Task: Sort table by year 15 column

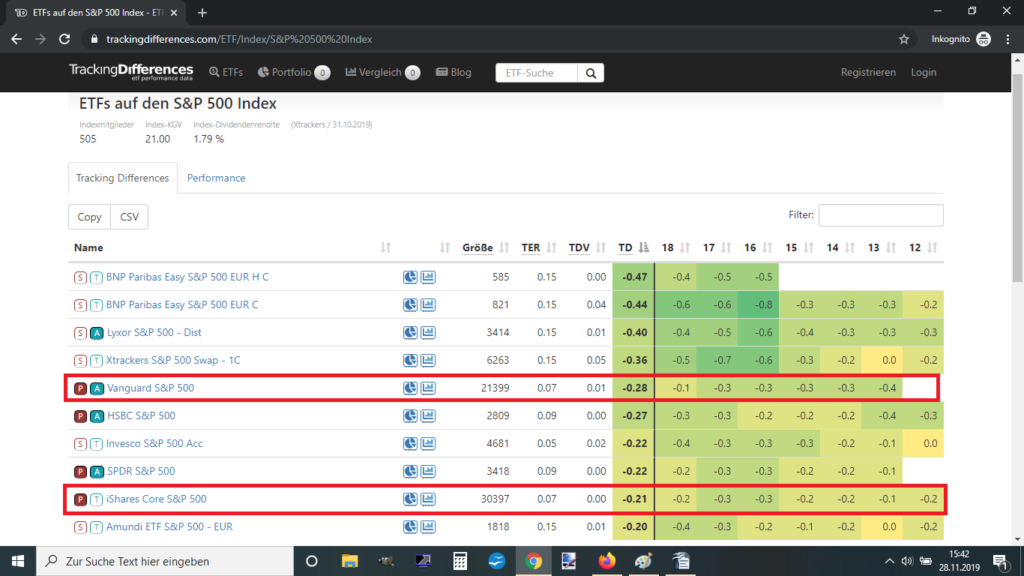Action: point(799,248)
